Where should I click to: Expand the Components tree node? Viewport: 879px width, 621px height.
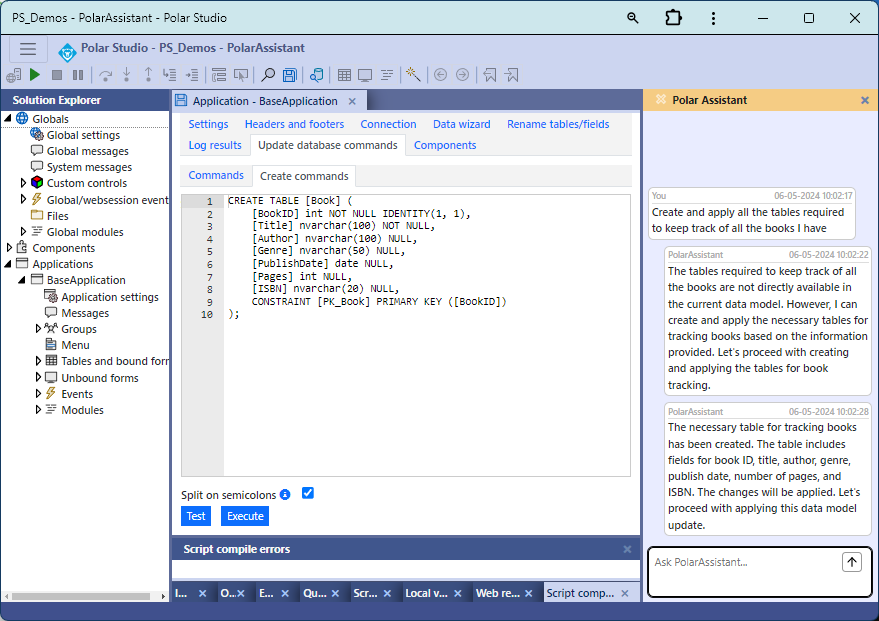(9, 247)
